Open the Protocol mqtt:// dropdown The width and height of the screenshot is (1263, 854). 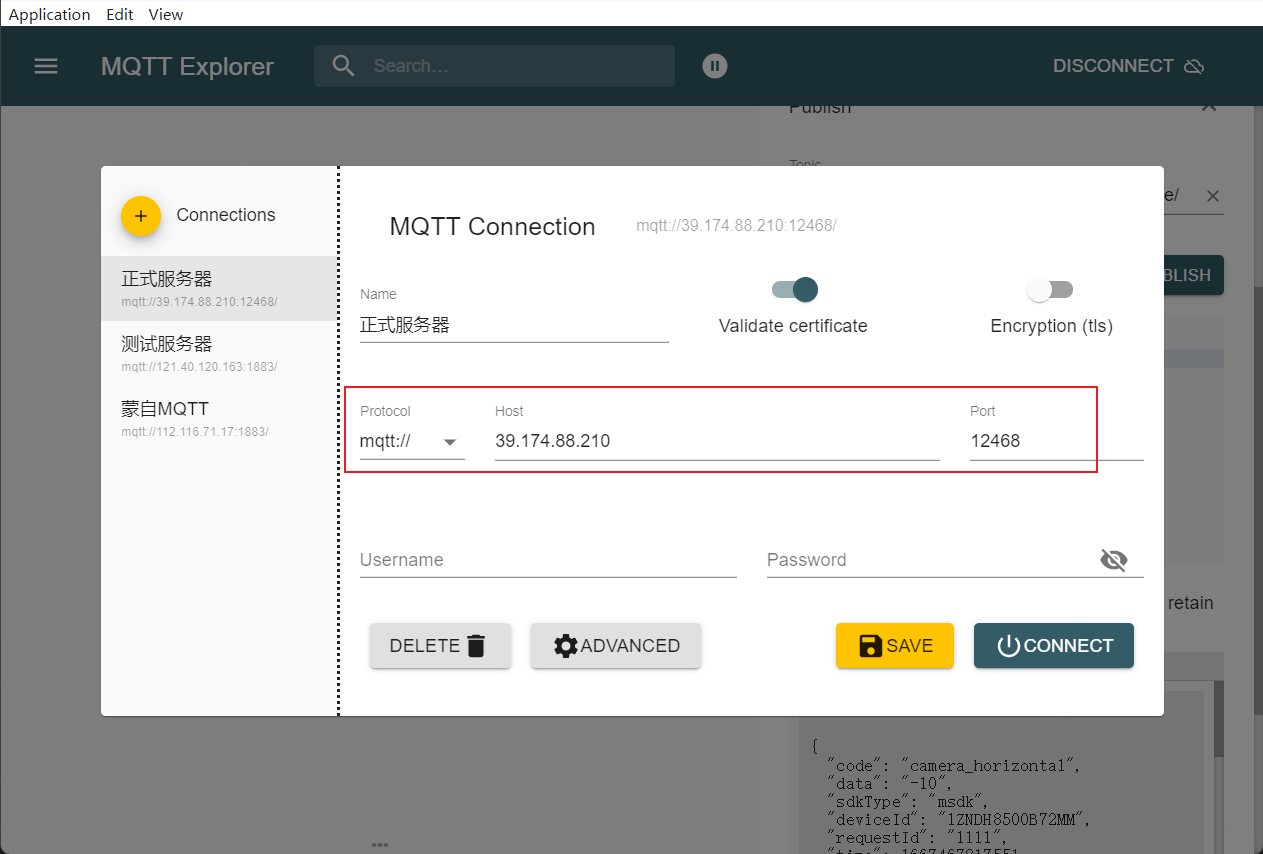click(412, 441)
